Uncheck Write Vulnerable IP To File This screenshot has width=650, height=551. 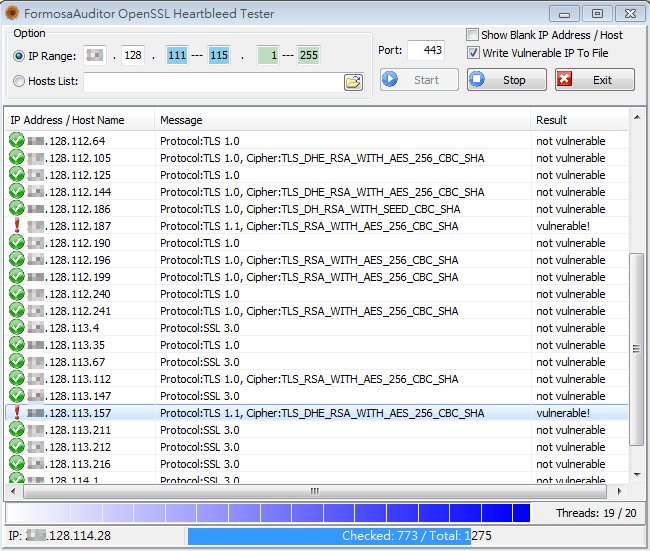(473, 53)
